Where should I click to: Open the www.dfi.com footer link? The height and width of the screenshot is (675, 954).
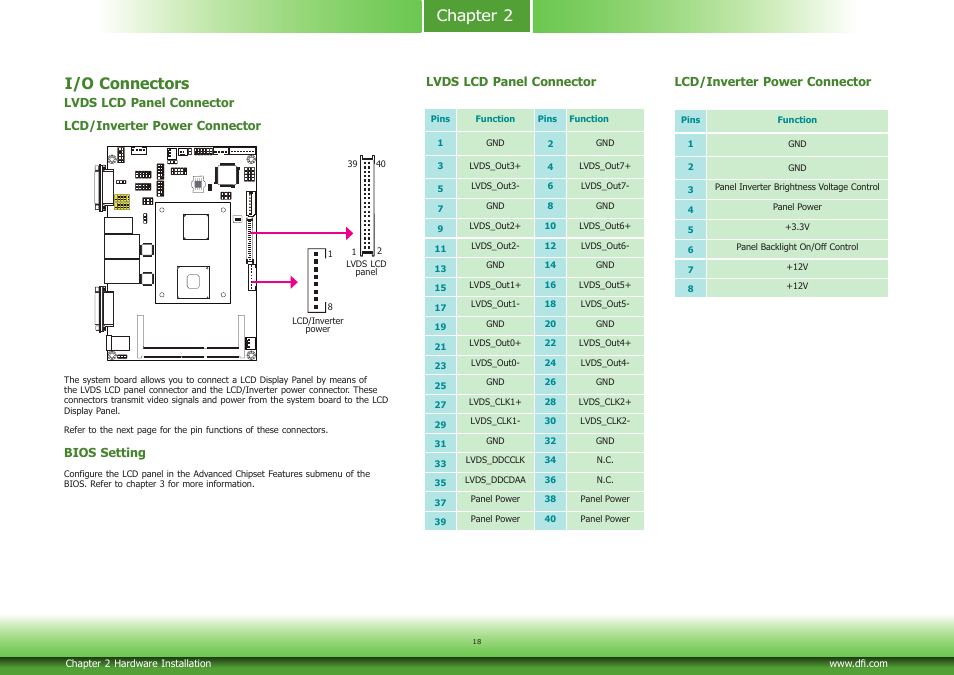(858, 663)
